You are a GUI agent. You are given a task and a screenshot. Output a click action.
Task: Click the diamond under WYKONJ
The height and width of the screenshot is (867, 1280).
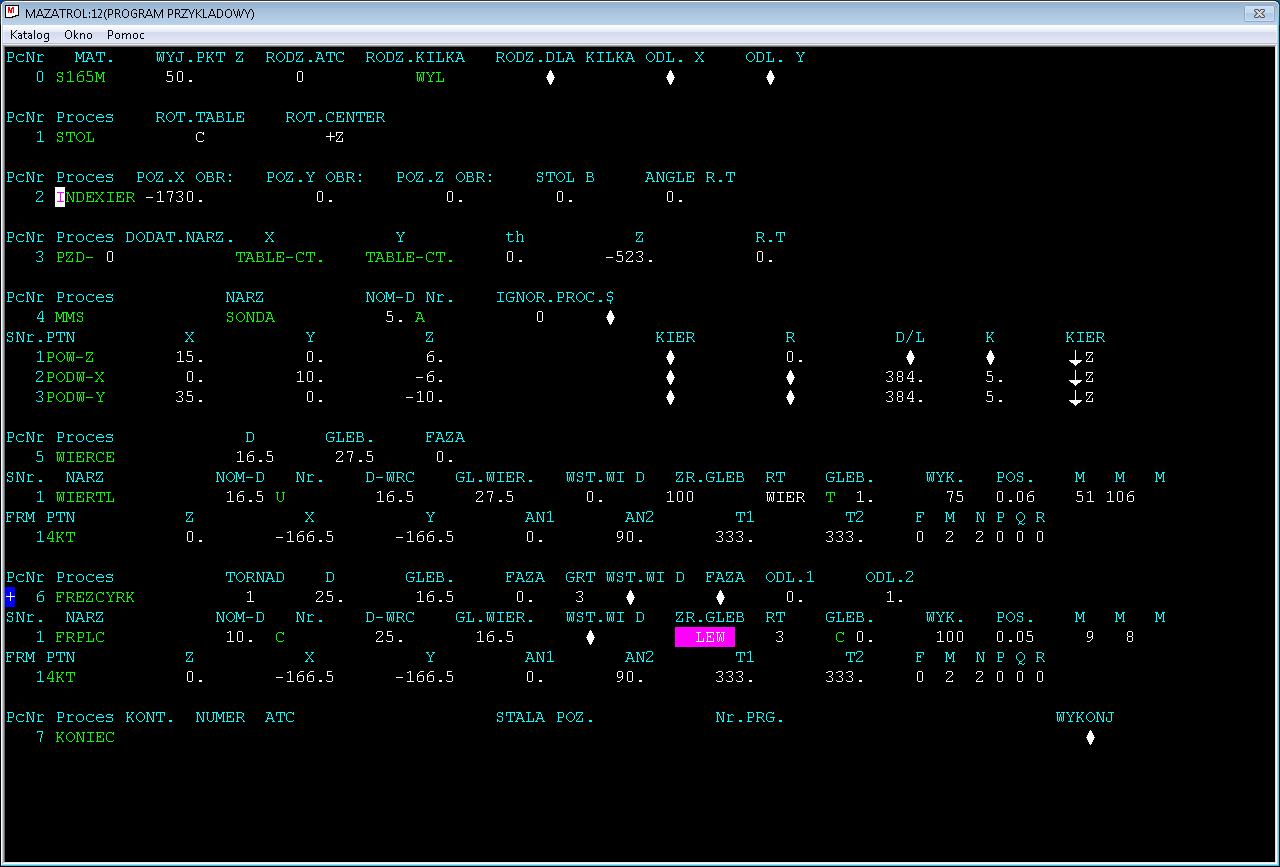click(1090, 737)
